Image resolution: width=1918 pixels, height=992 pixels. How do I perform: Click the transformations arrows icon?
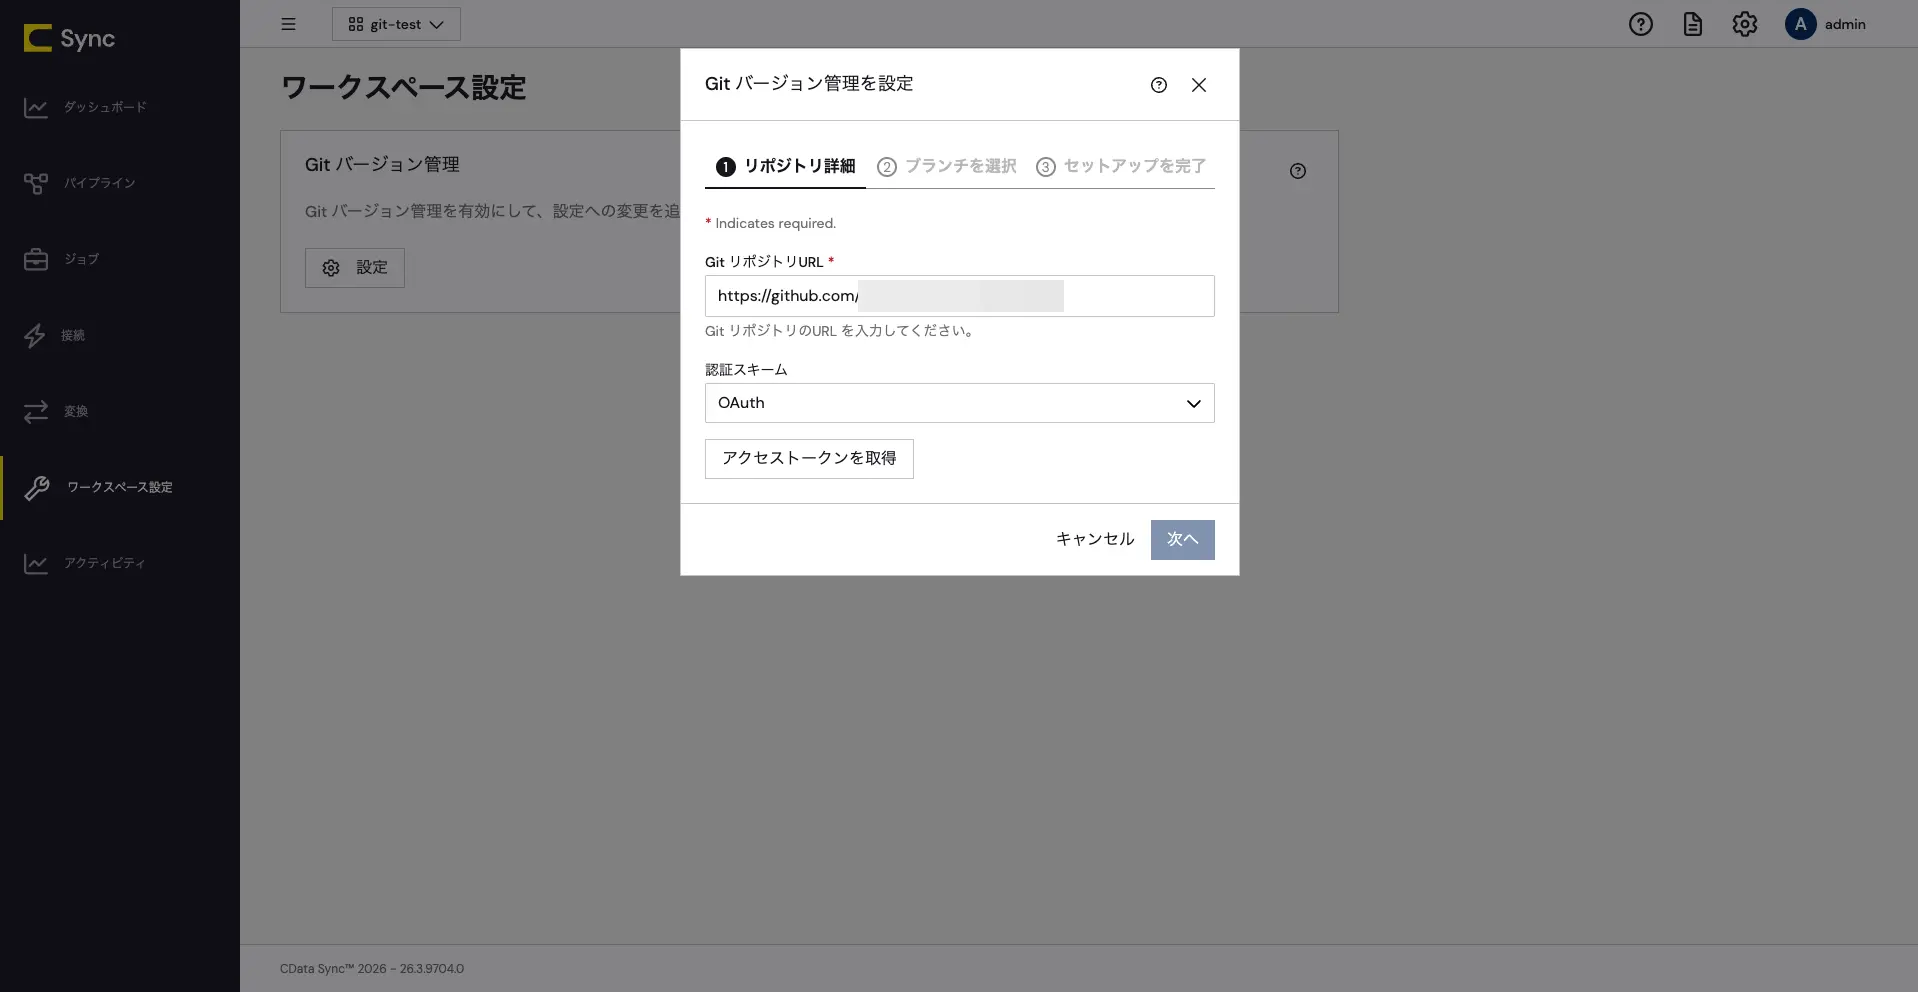tap(36, 411)
